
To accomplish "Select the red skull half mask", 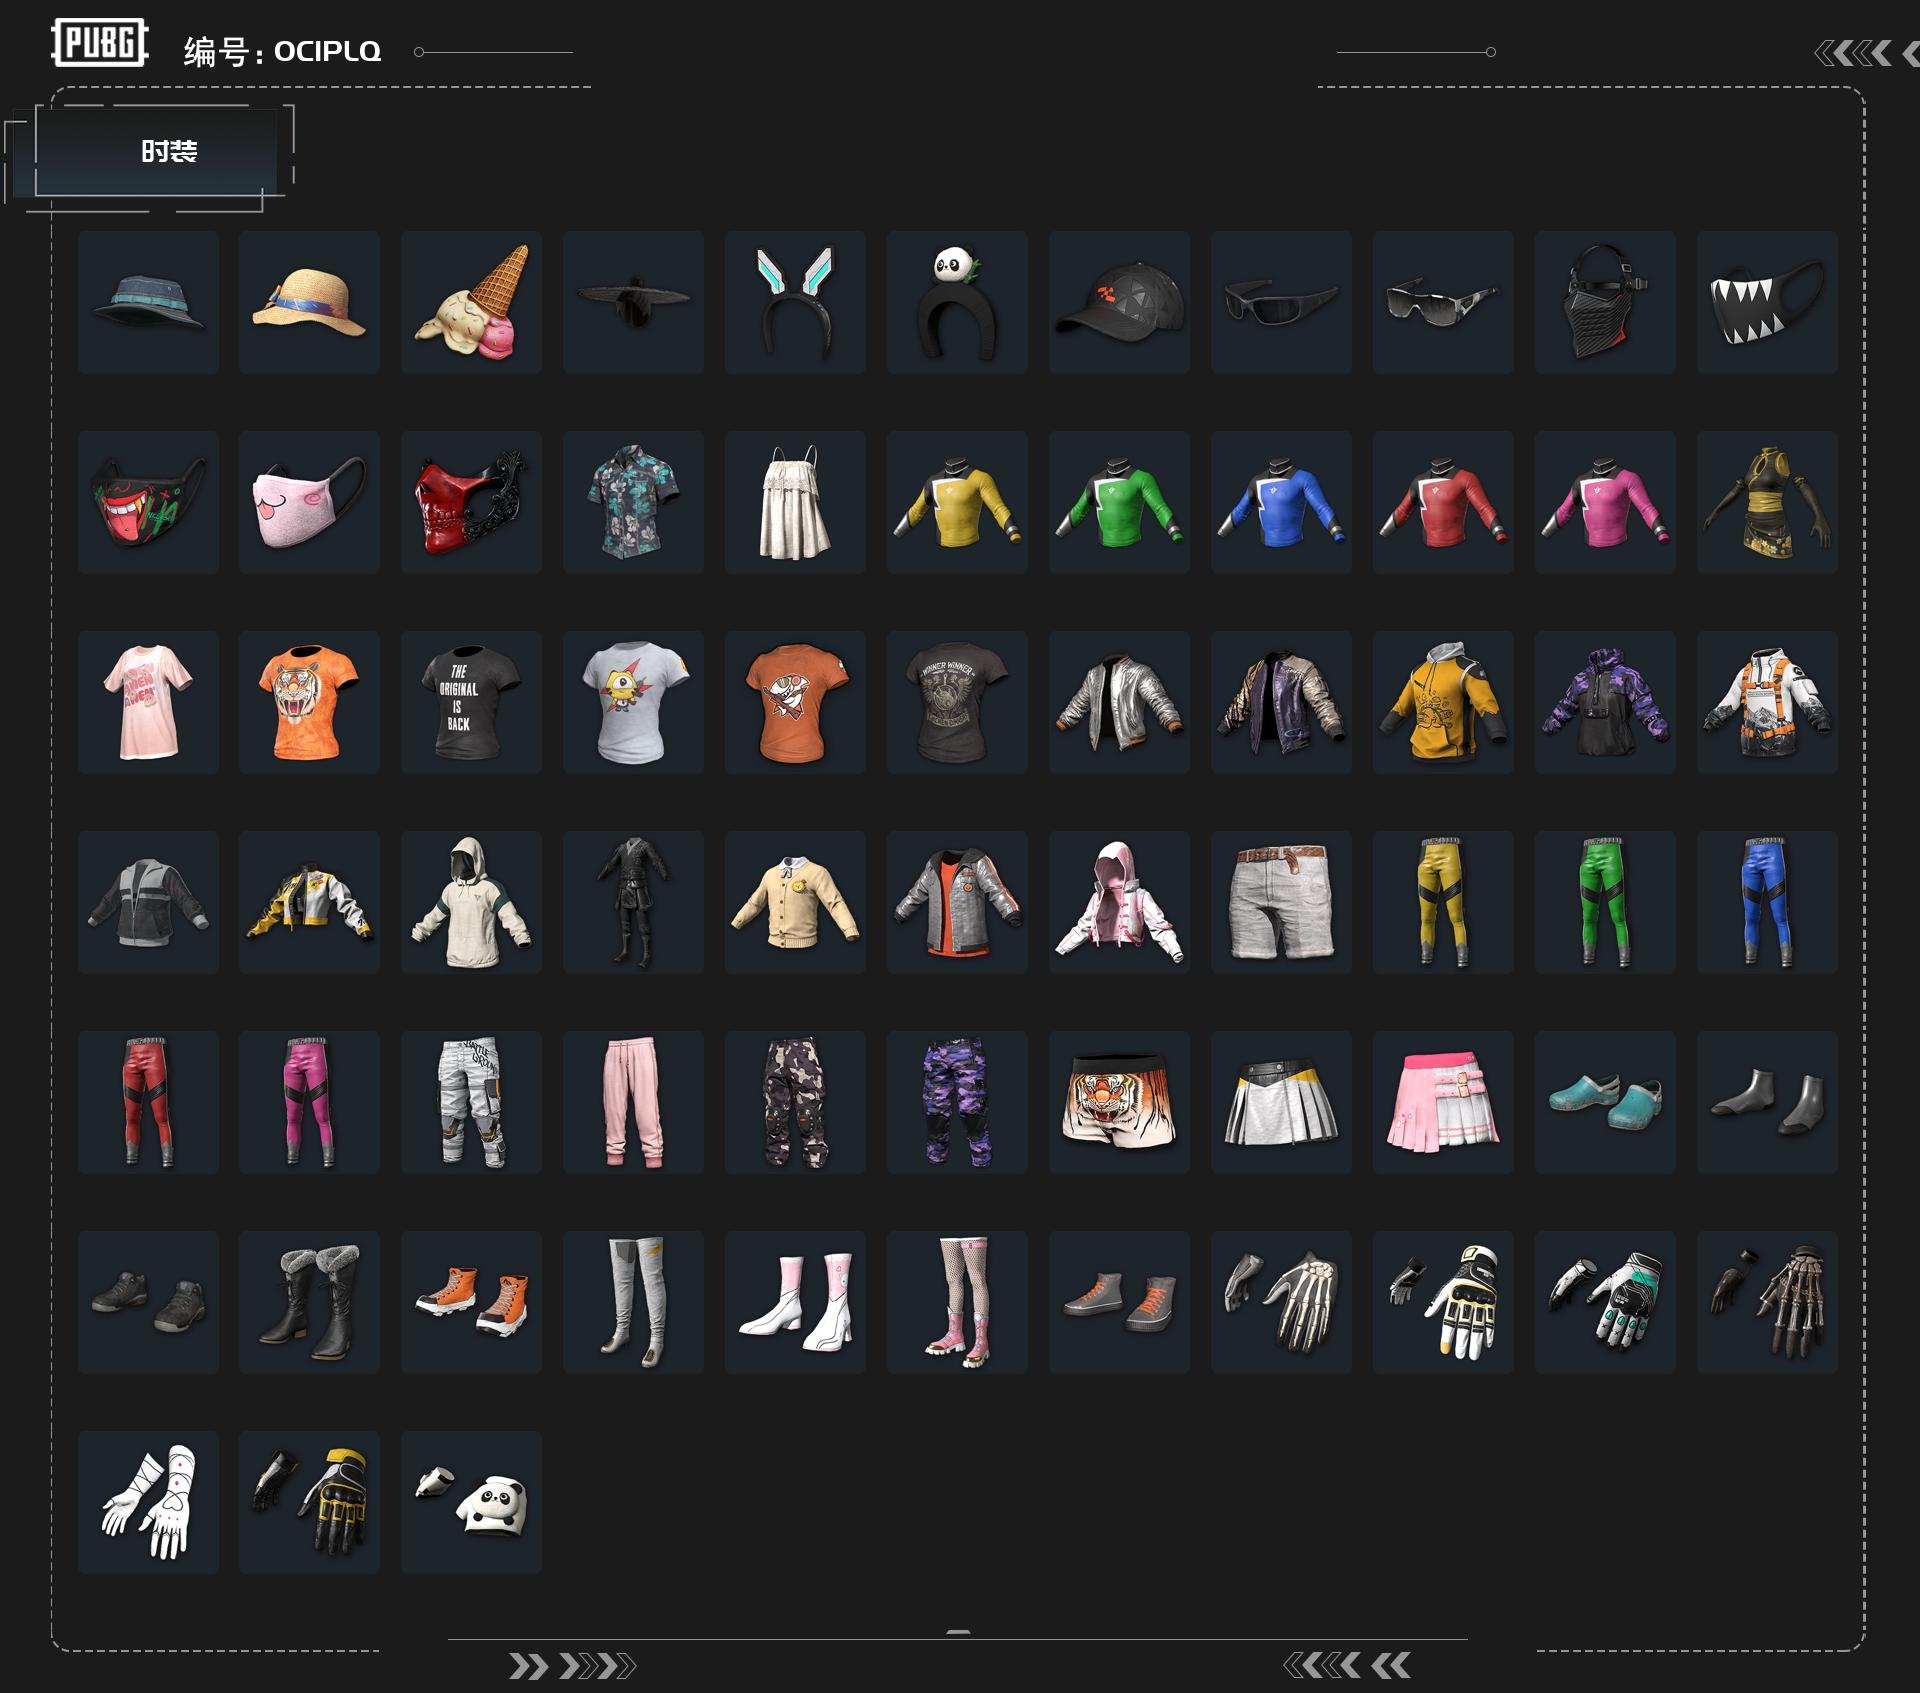I will coord(471,502).
